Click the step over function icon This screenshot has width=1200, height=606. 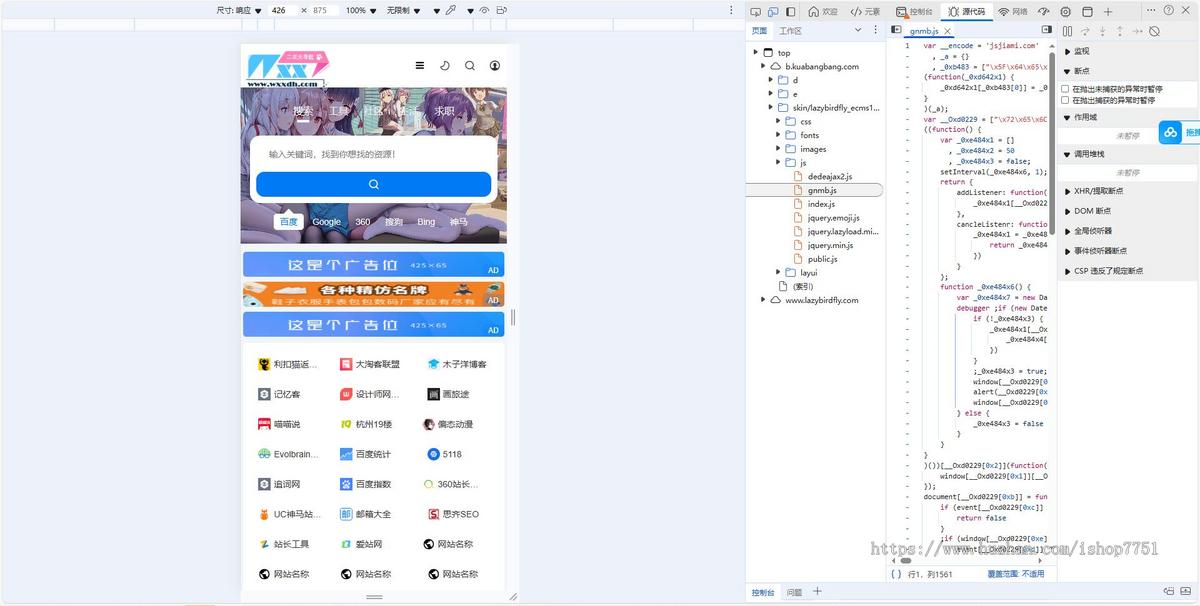click(1085, 31)
